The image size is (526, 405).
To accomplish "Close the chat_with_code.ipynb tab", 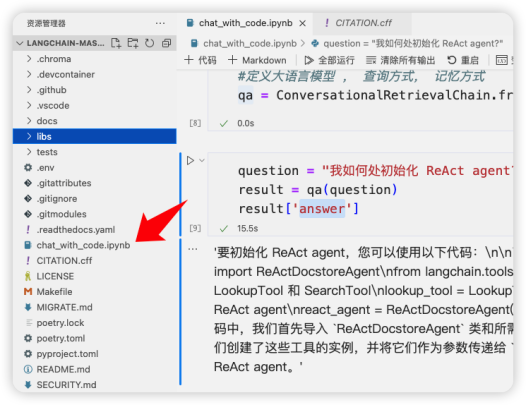I will [302, 23].
